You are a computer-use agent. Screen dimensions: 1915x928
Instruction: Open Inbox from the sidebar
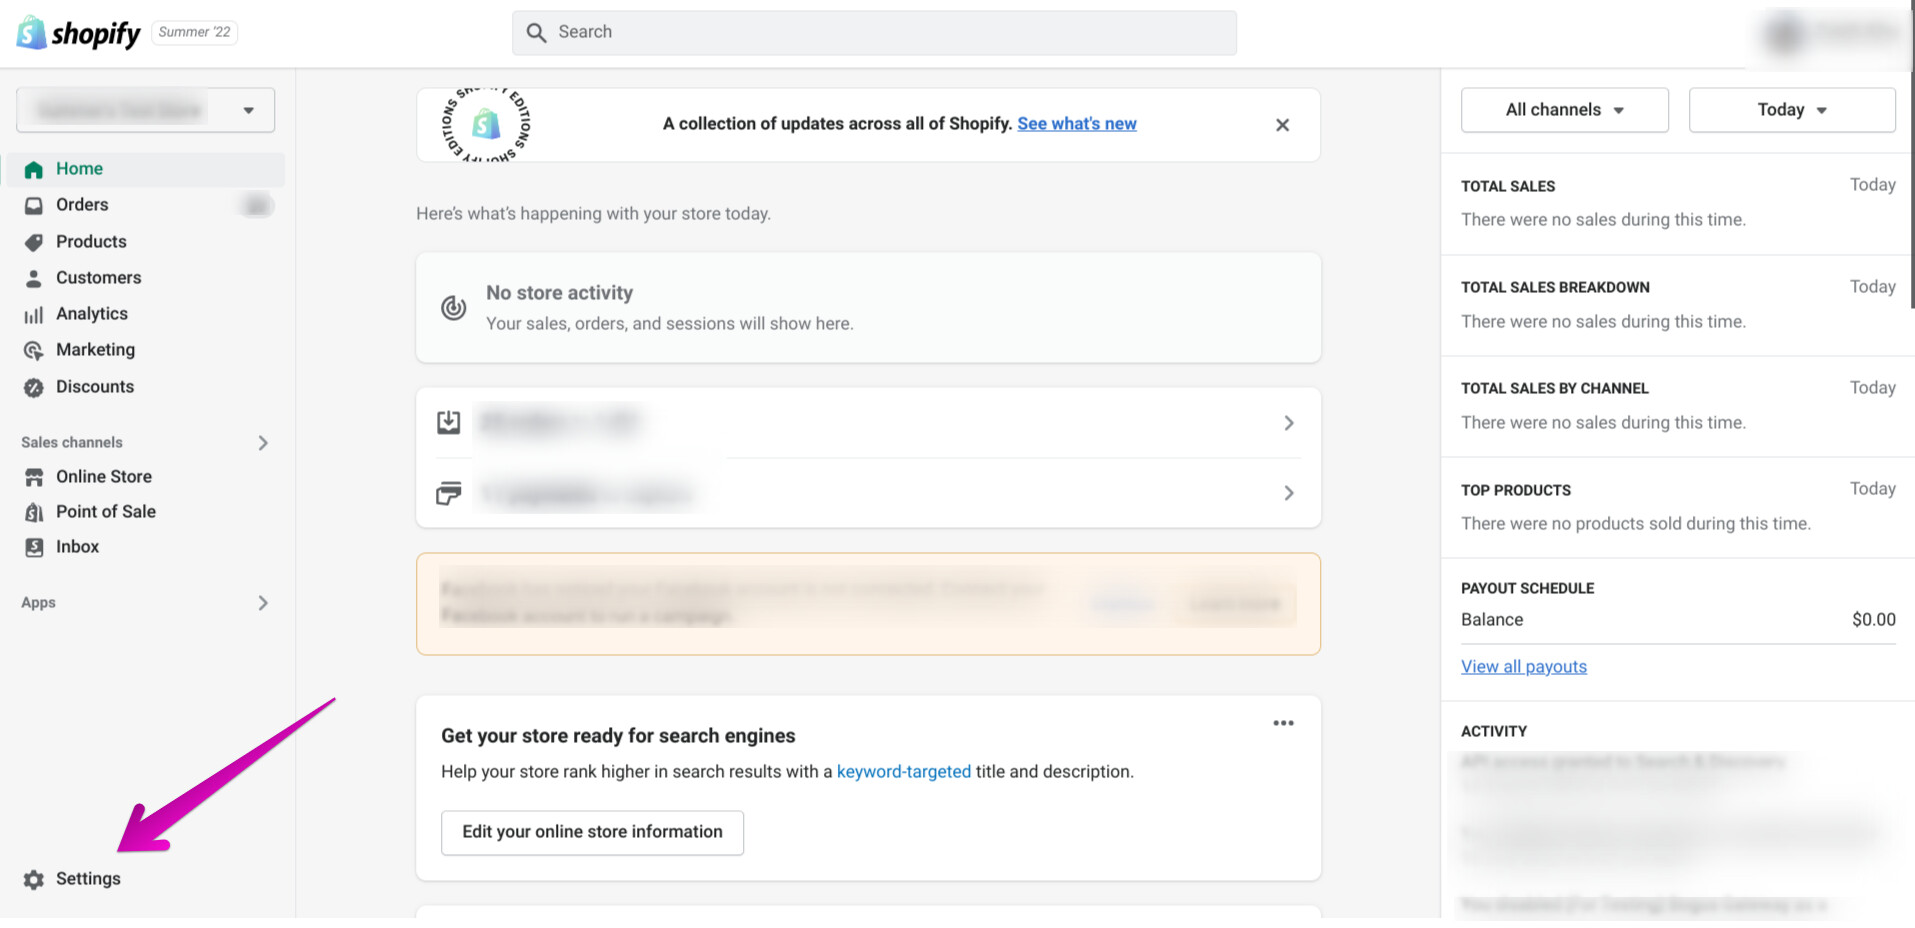[x=77, y=547]
